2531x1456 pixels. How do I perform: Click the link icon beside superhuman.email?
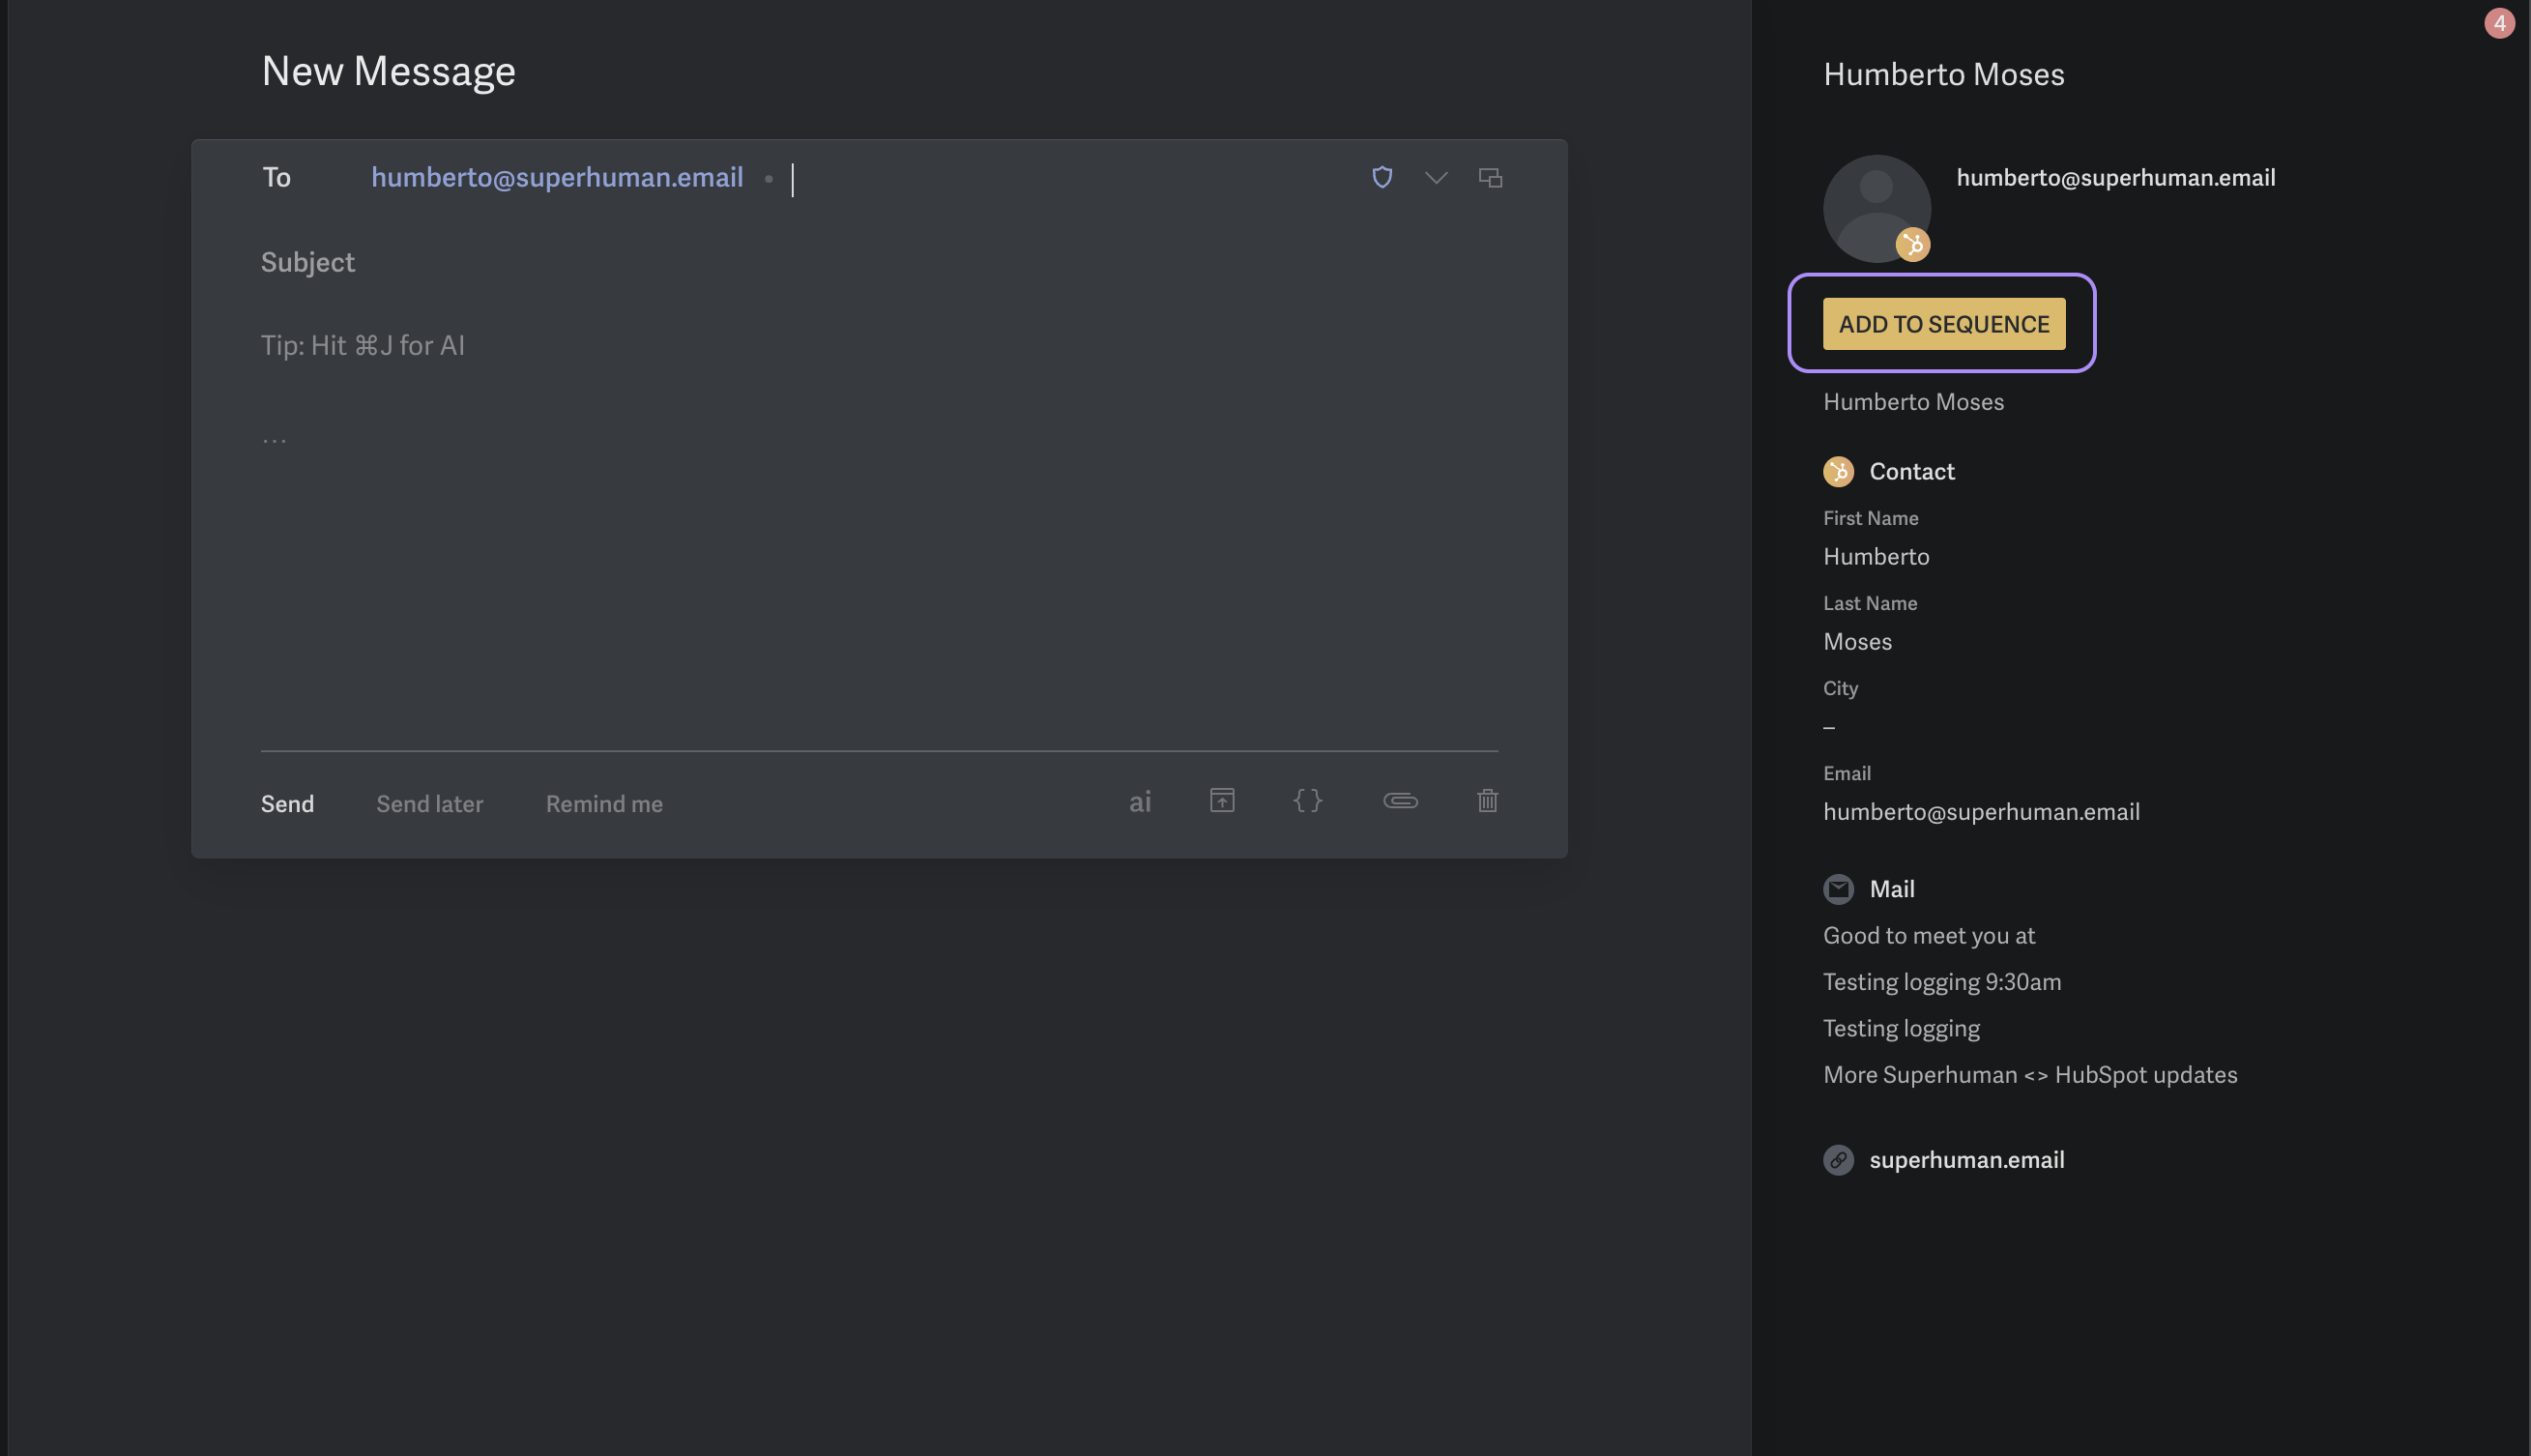click(x=1838, y=1160)
